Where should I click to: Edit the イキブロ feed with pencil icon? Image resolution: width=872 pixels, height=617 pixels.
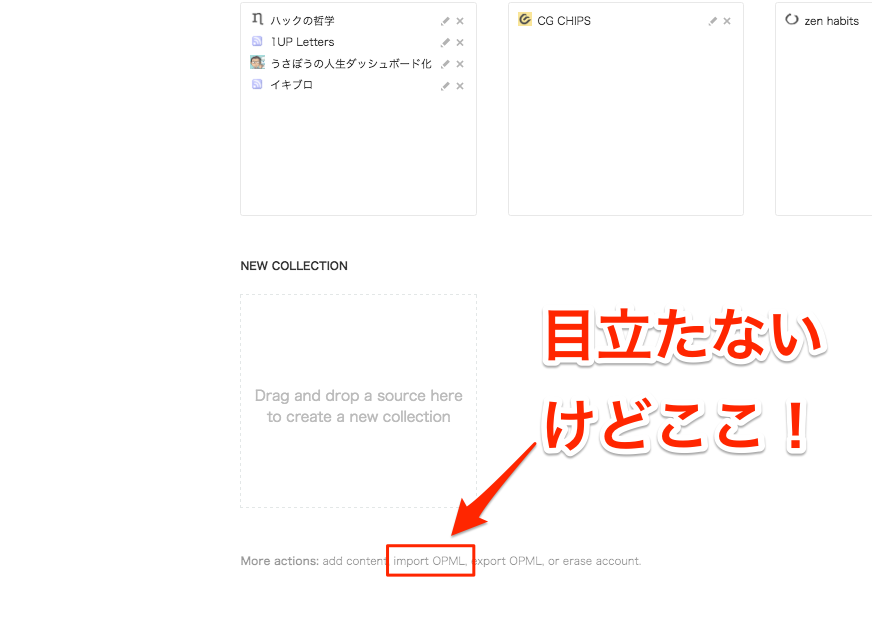(445, 86)
